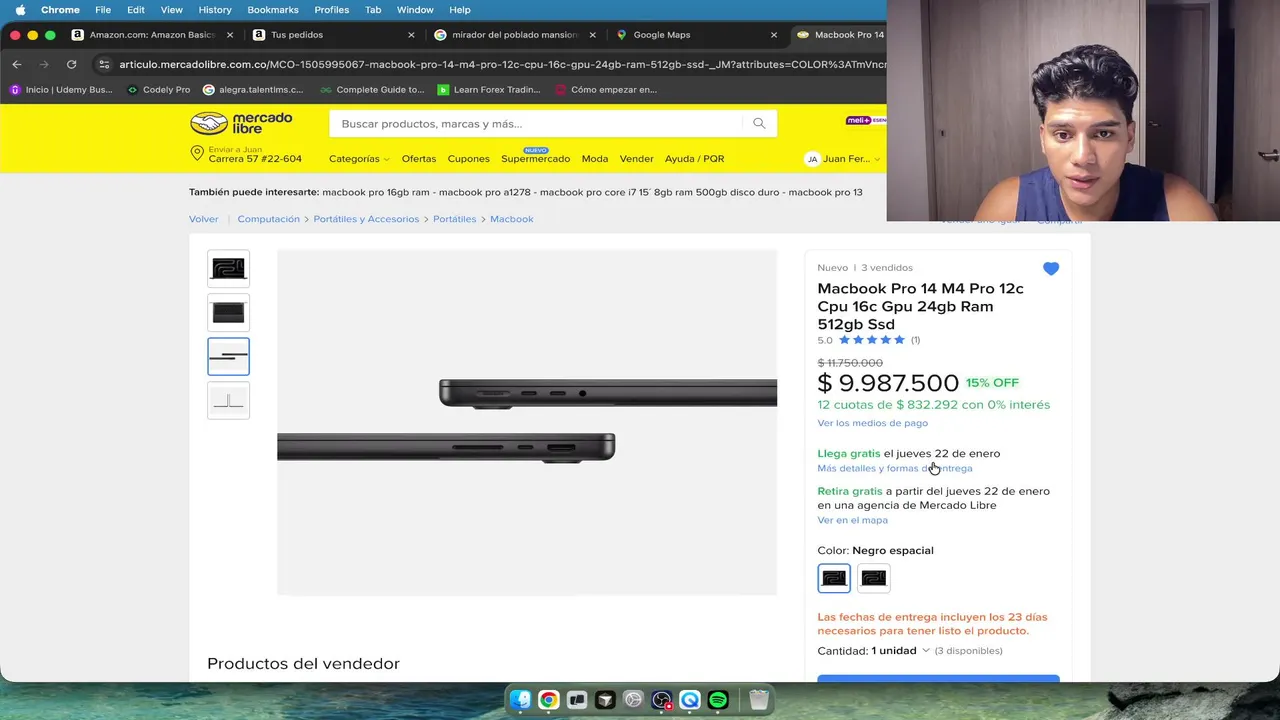Click the (1) reviews count
This screenshot has height=720, width=1280.
pyautogui.click(x=915, y=340)
